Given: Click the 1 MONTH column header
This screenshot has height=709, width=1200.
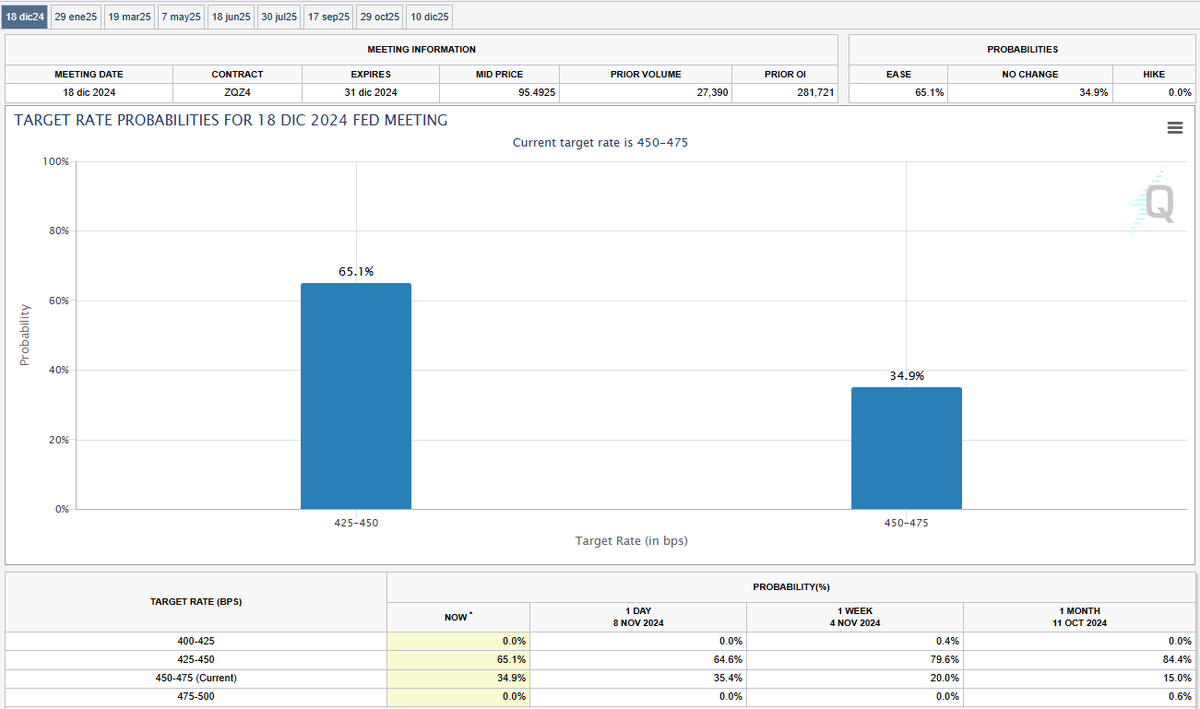Looking at the screenshot, I should (x=1079, y=616).
